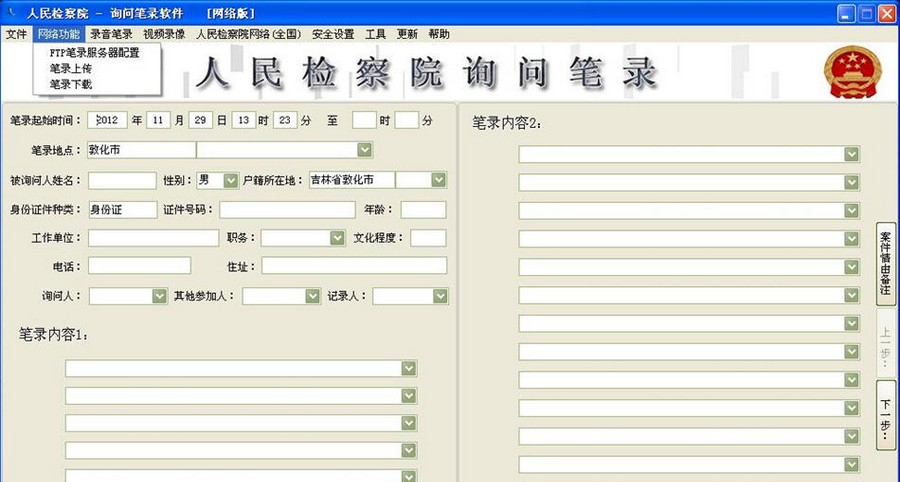
Task: Expand first 笔录内容1 combo box arrow
Action: [409, 368]
